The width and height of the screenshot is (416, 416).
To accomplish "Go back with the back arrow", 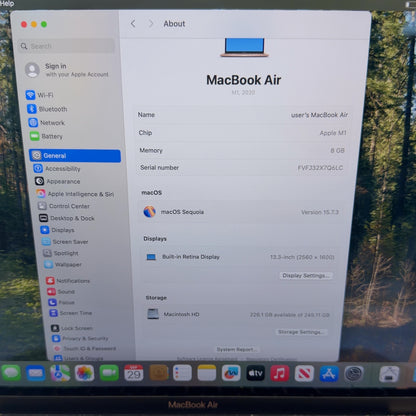I will pyautogui.click(x=133, y=24).
